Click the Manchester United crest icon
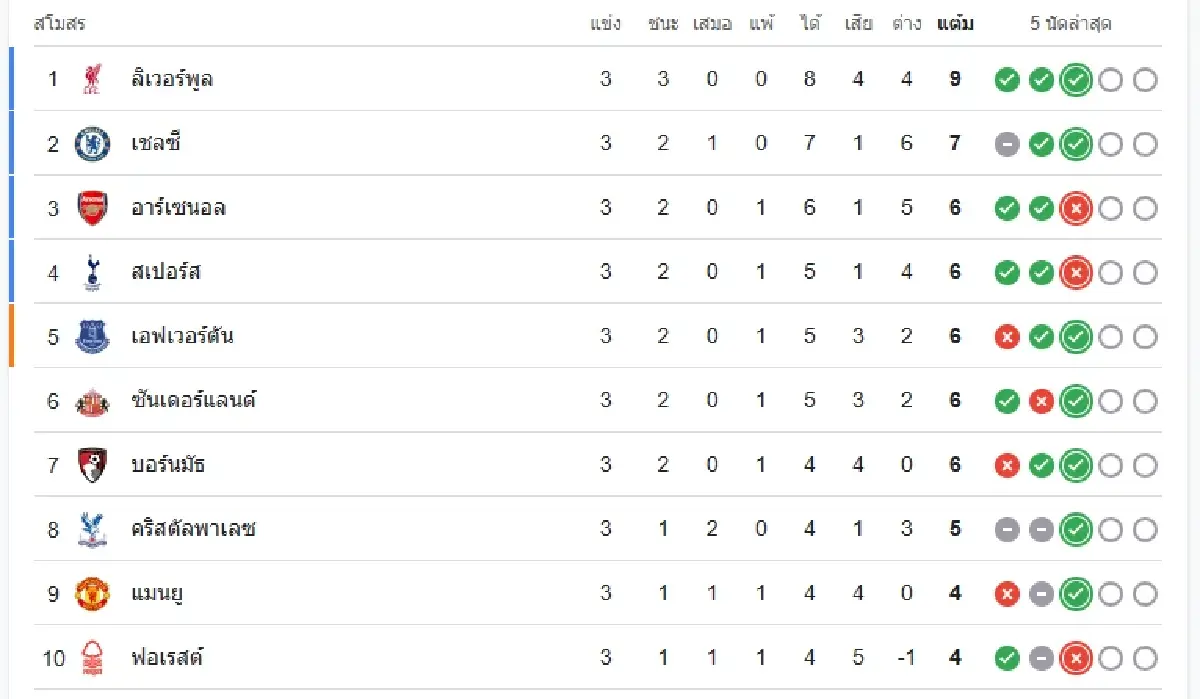The width and height of the screenshot is (1200, 699). tap(92, 594)
